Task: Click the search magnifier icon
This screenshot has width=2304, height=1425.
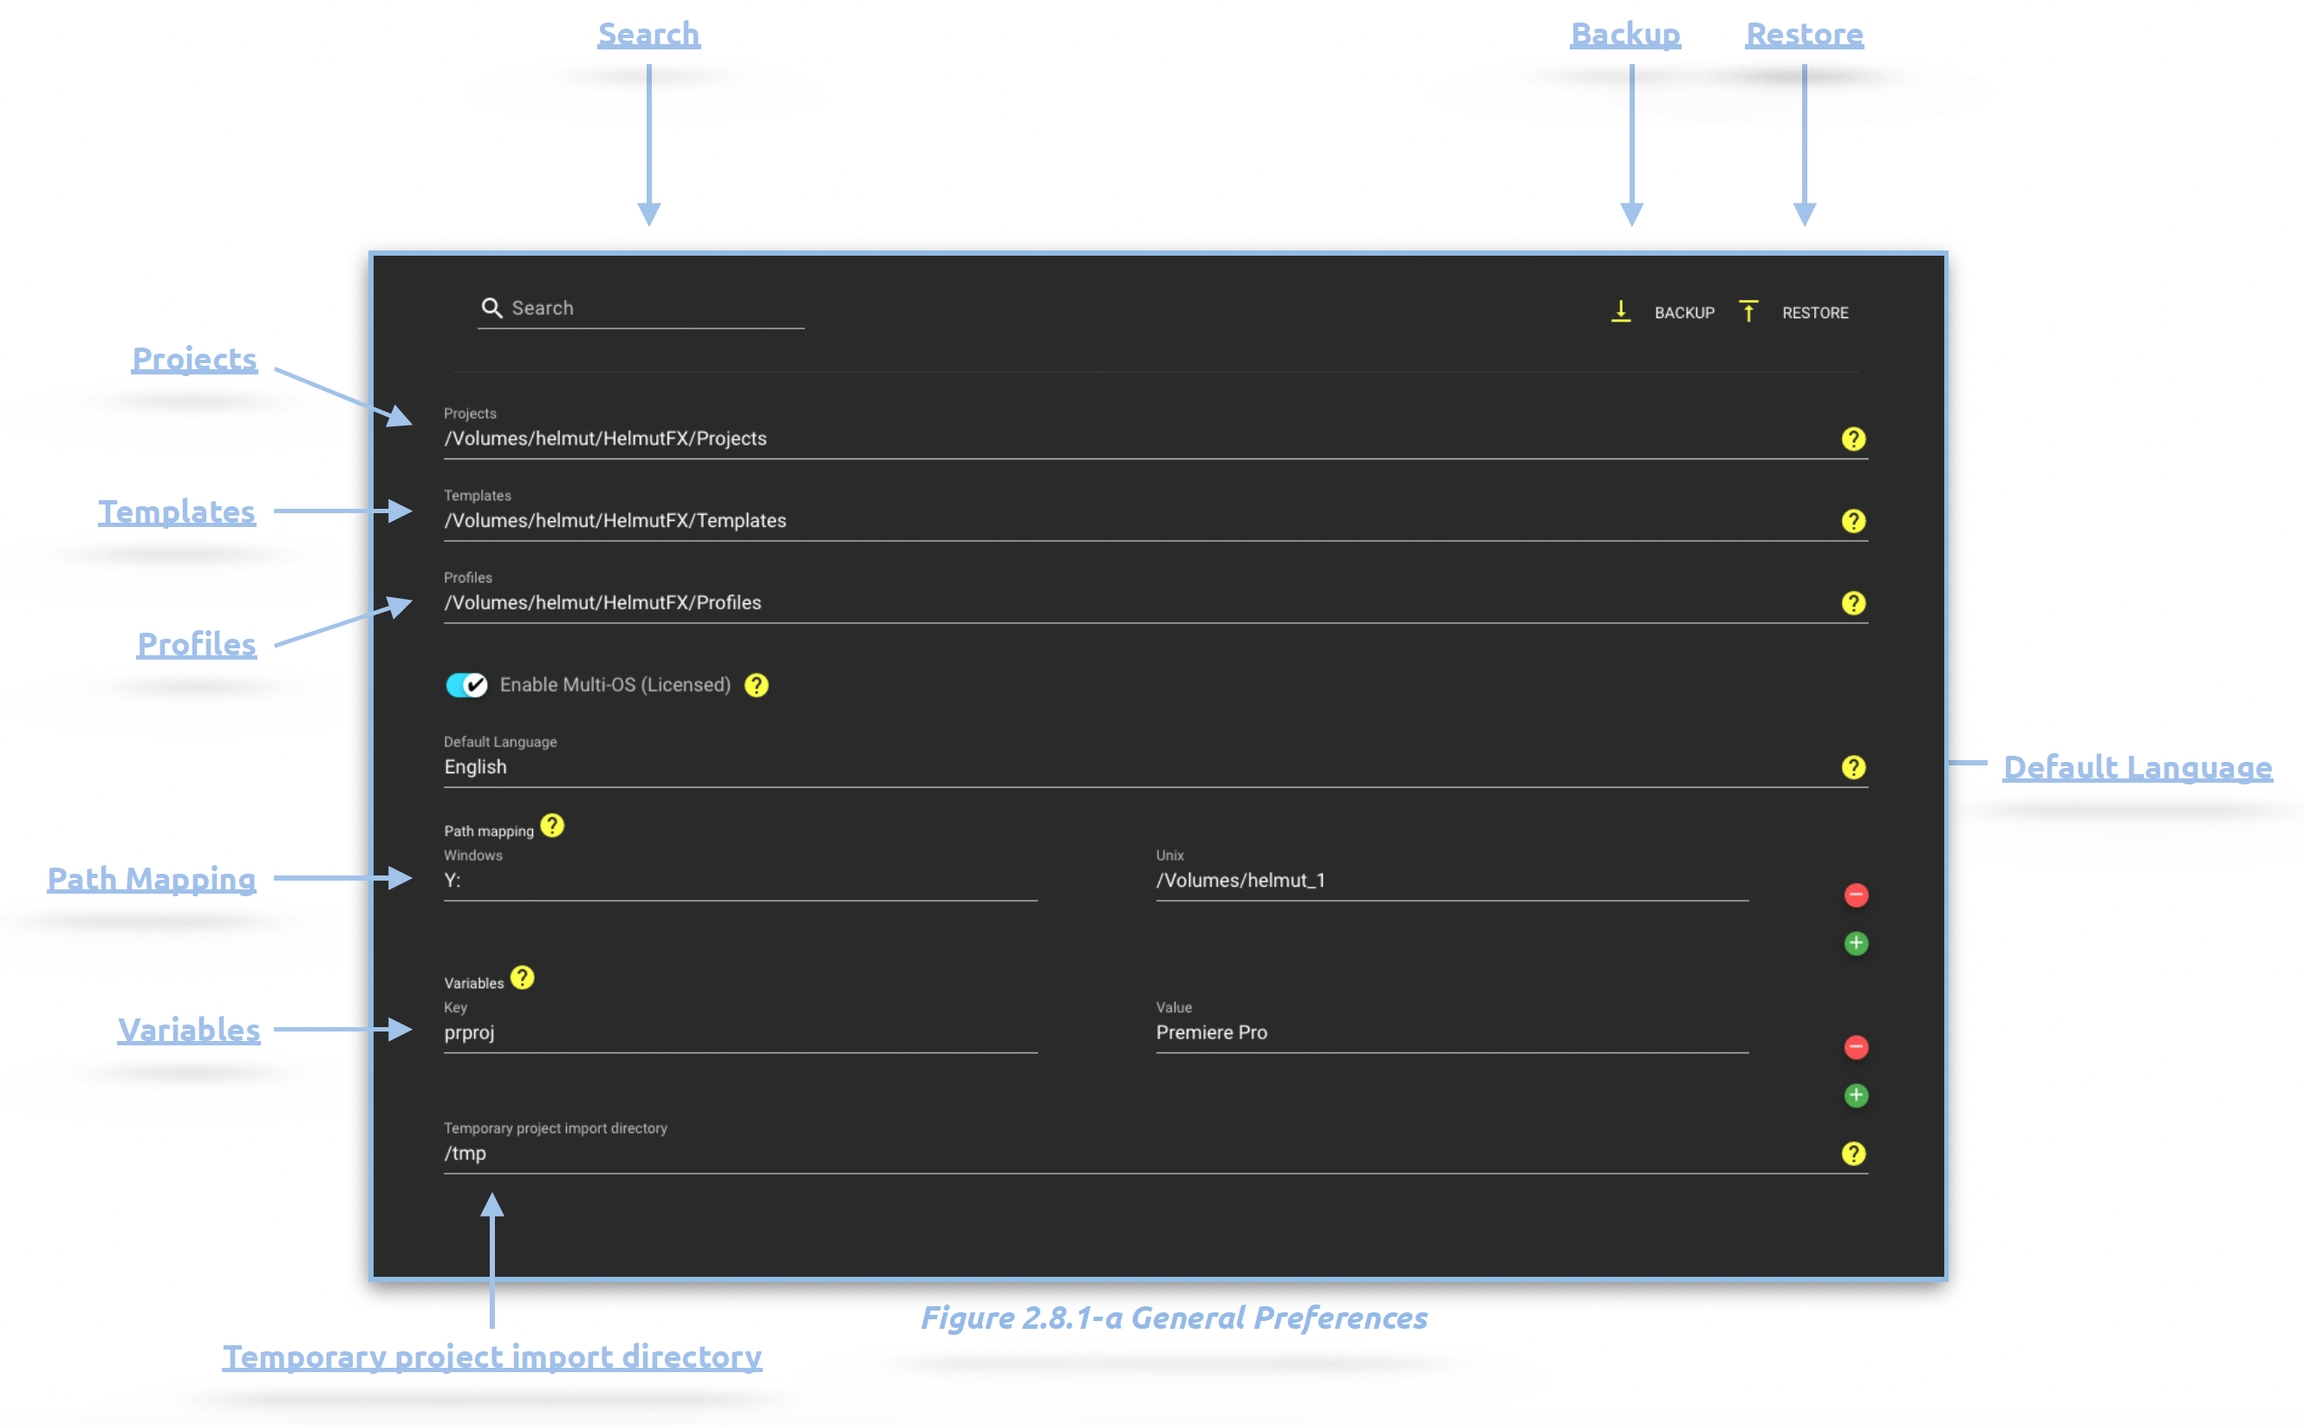Action: (491, 308)
